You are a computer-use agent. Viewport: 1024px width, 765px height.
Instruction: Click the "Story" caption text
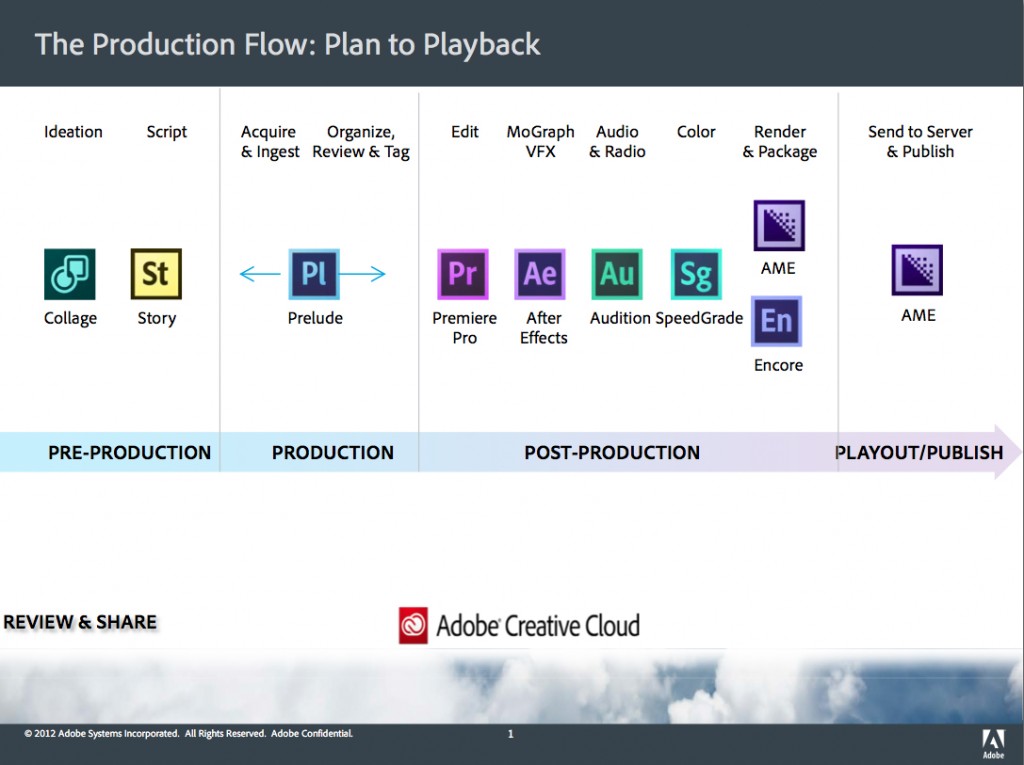coord(157,319)
